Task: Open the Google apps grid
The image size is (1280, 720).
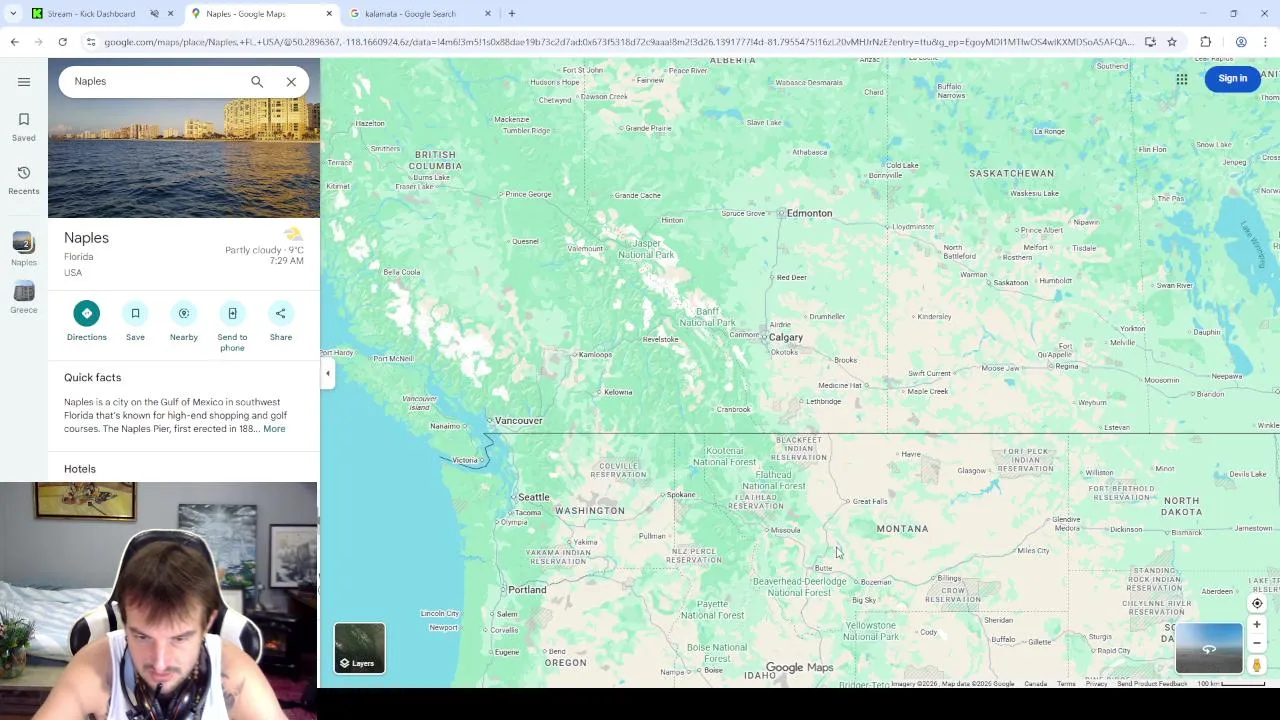Action: click(x=1182, y=79)
